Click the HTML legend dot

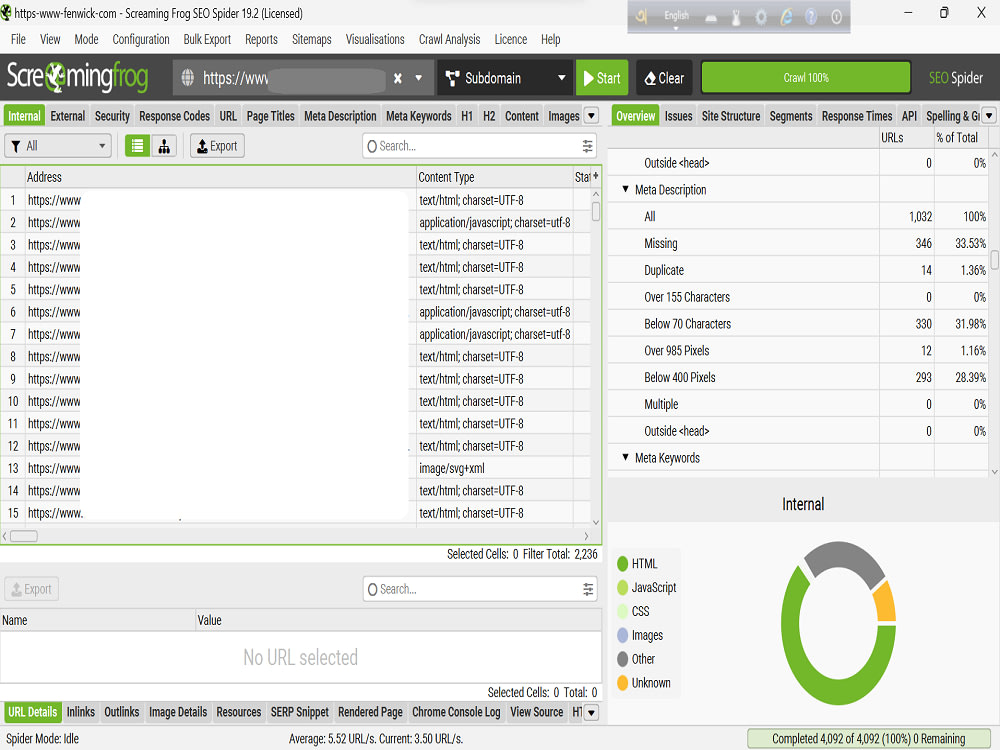pos(623,564)
